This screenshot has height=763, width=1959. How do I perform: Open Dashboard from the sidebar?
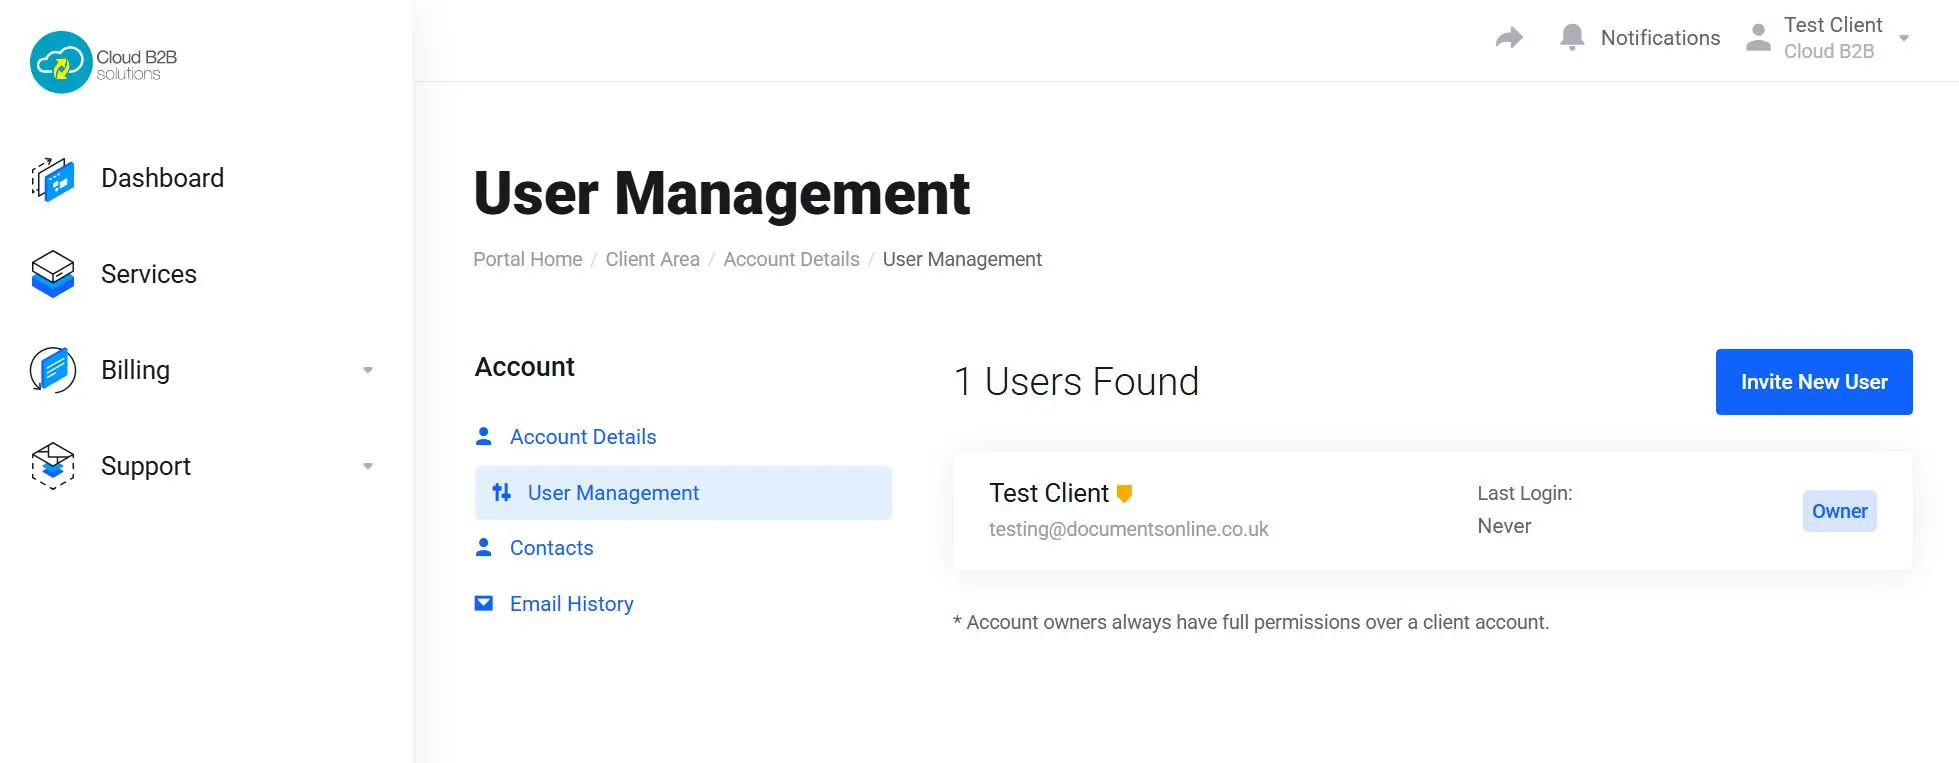coord(162,178)
